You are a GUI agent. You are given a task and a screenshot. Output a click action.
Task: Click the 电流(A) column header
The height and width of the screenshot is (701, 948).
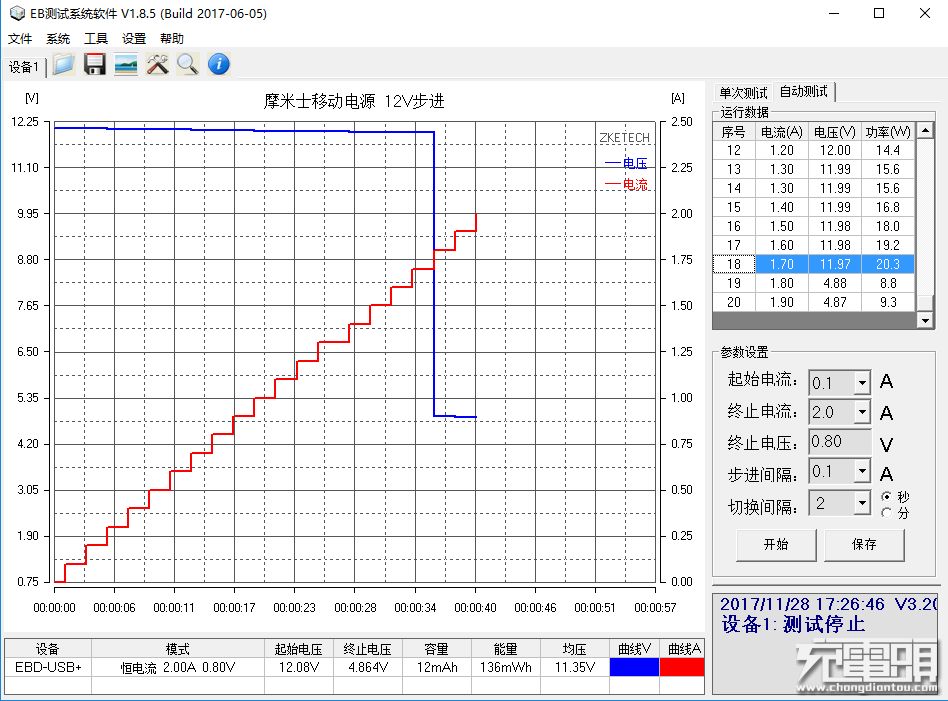tap(782, 132)
